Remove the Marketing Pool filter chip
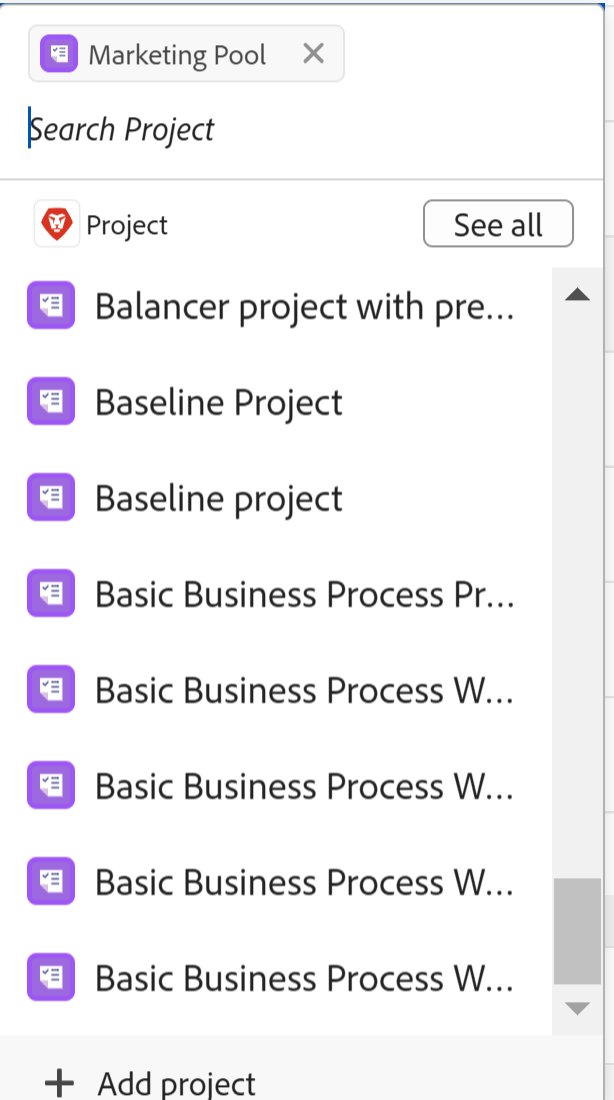614x1100 pixels. click(x=313, y=53)
